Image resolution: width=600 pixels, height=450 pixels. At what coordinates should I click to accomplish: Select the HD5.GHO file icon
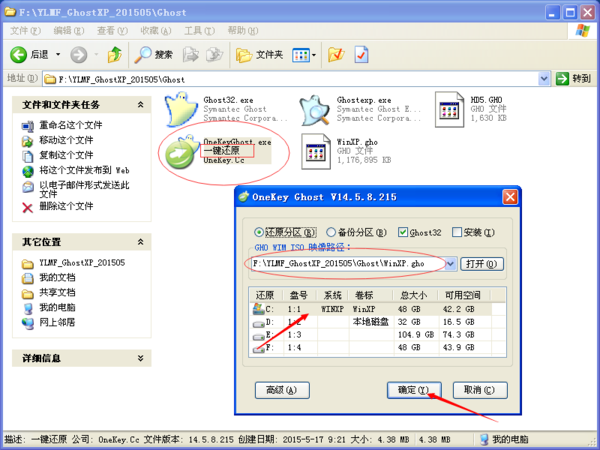click(x=449, y=110)
